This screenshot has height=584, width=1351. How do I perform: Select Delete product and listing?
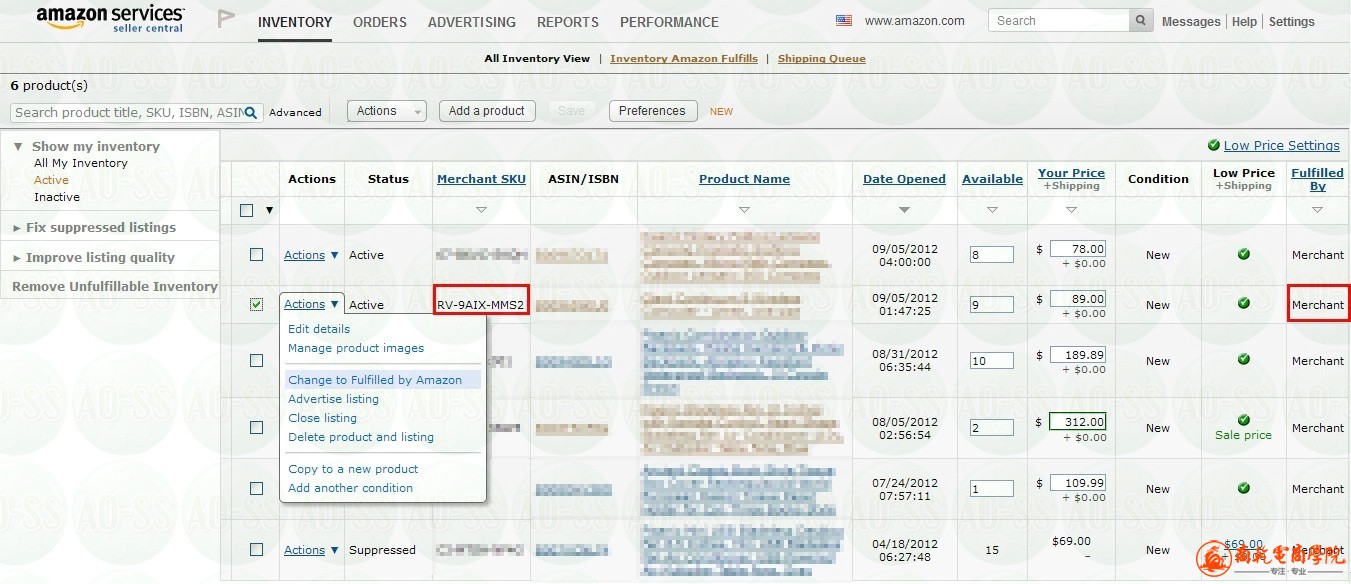click(x=361, y=437)
